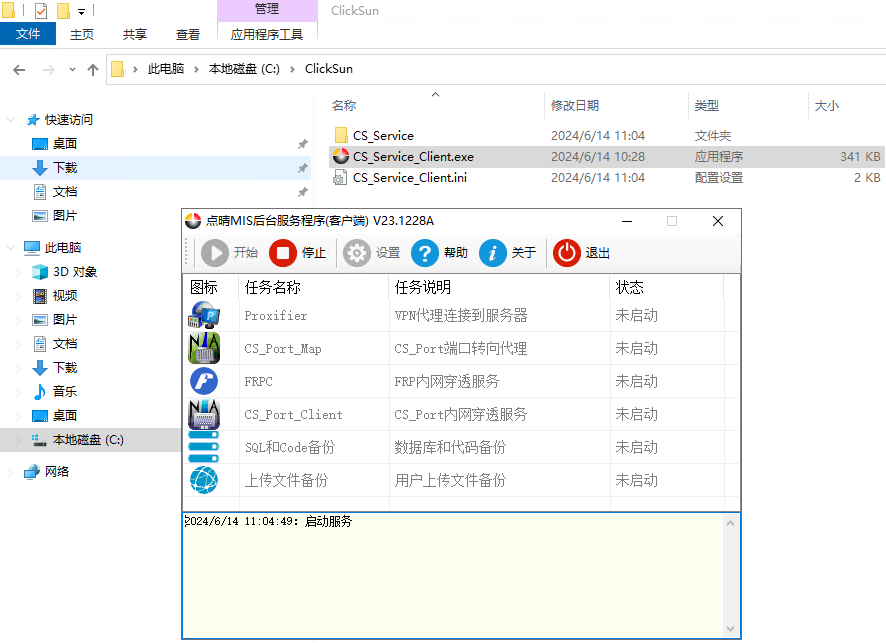Switch to the 共享 ribbon tab
Image resolution: width=886 pixels, height=643 pixels.
point(135,34)
